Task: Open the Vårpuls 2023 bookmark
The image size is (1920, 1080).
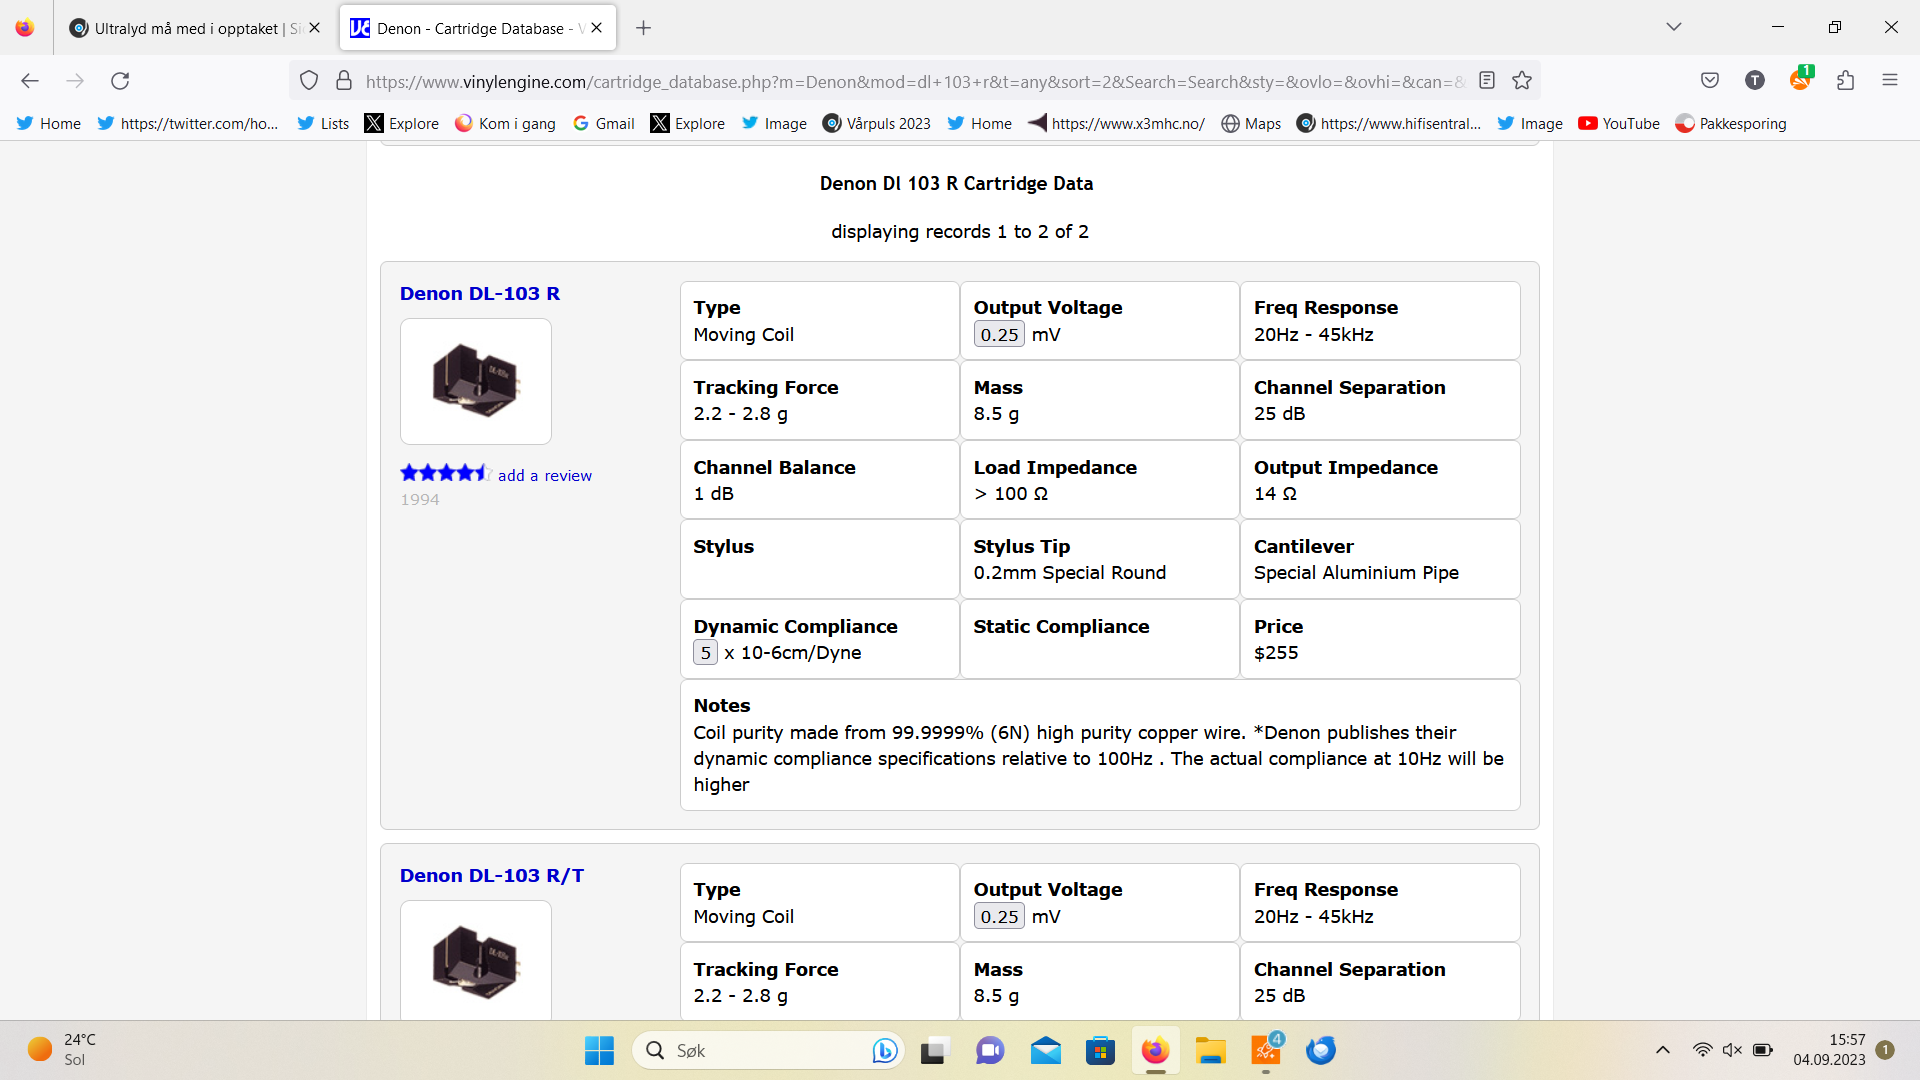Action: [877, 124]
